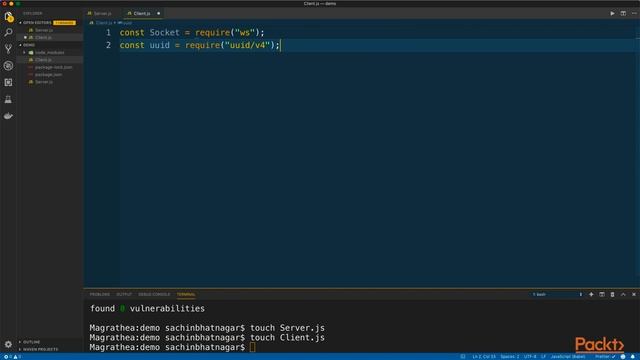Click the run play icon in editor title
This screenshot has width=640, height=360.
(x=612, y=13)
